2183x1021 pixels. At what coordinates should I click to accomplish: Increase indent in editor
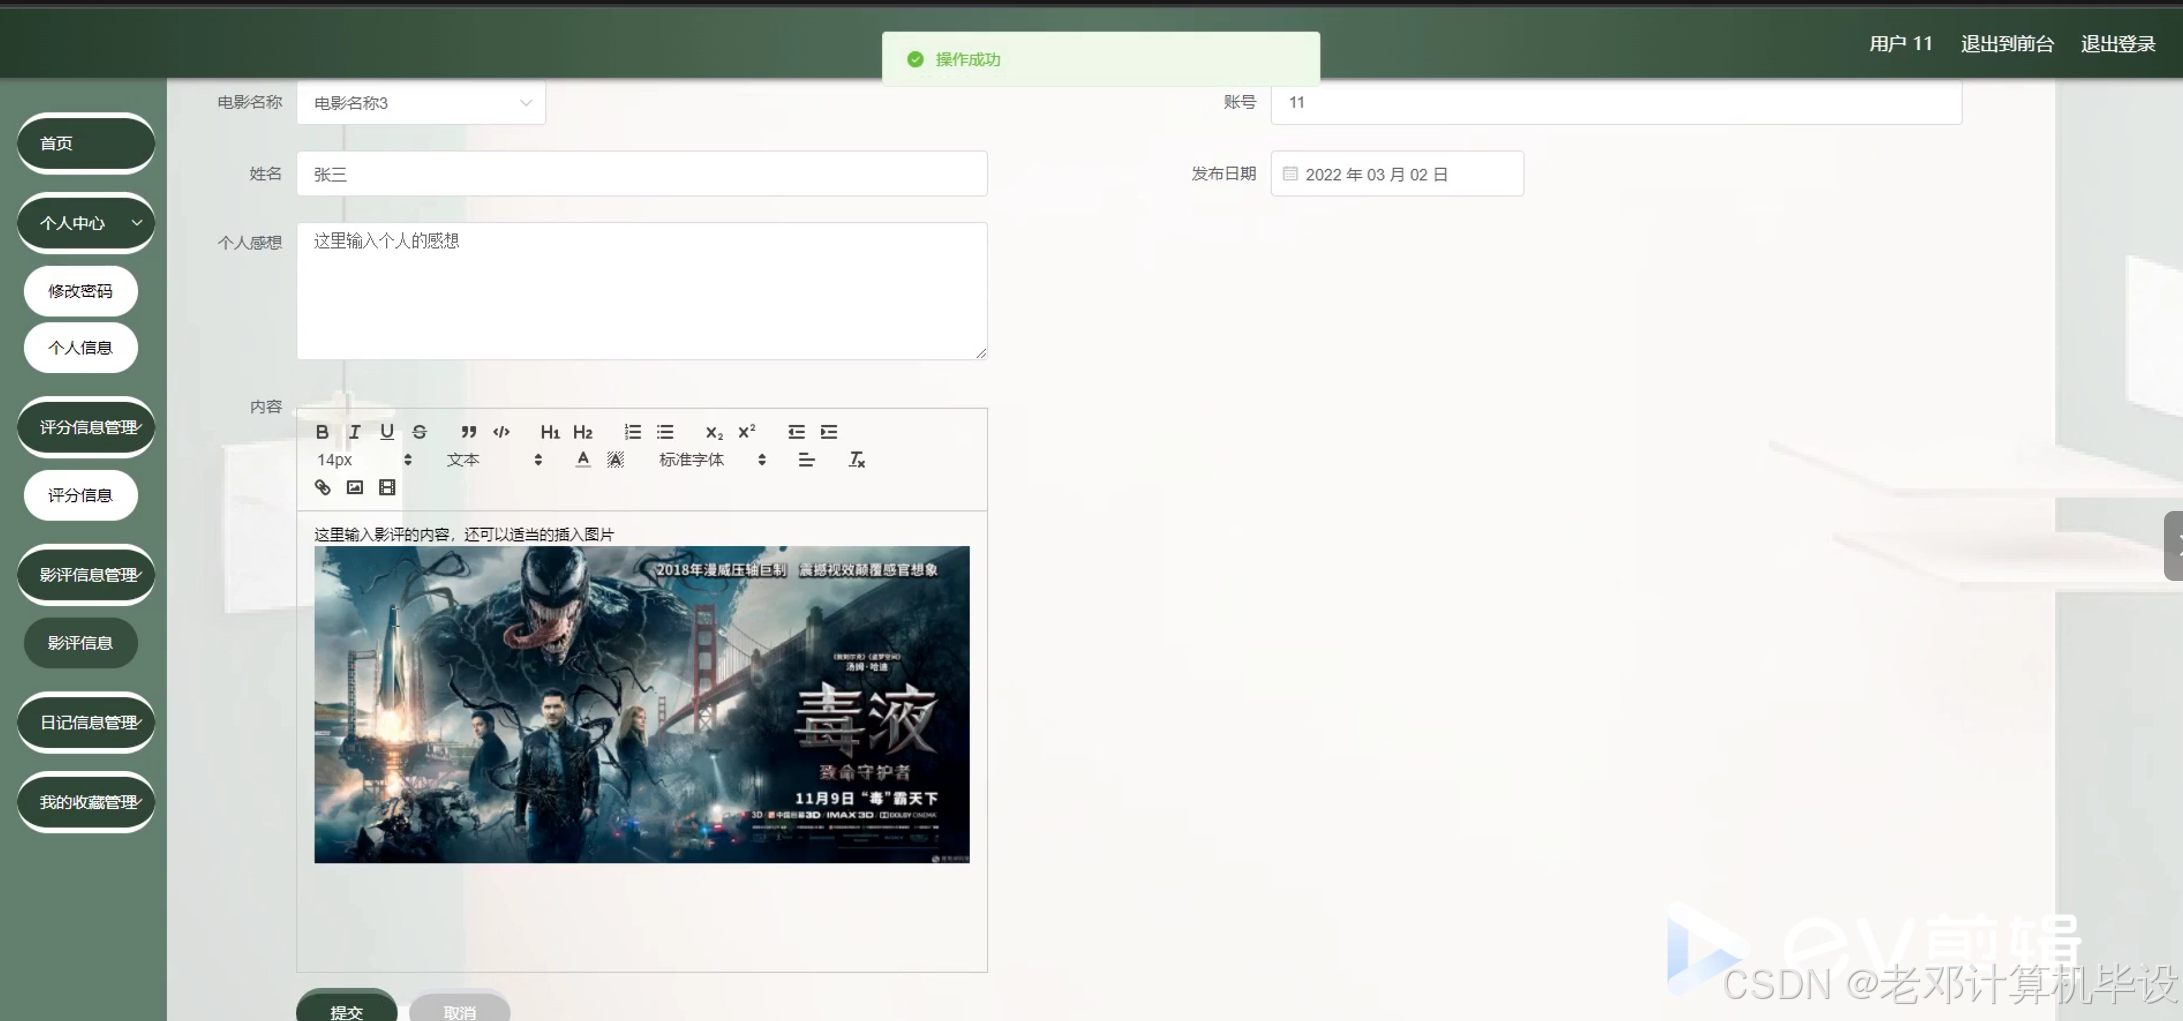coord(829,432)
